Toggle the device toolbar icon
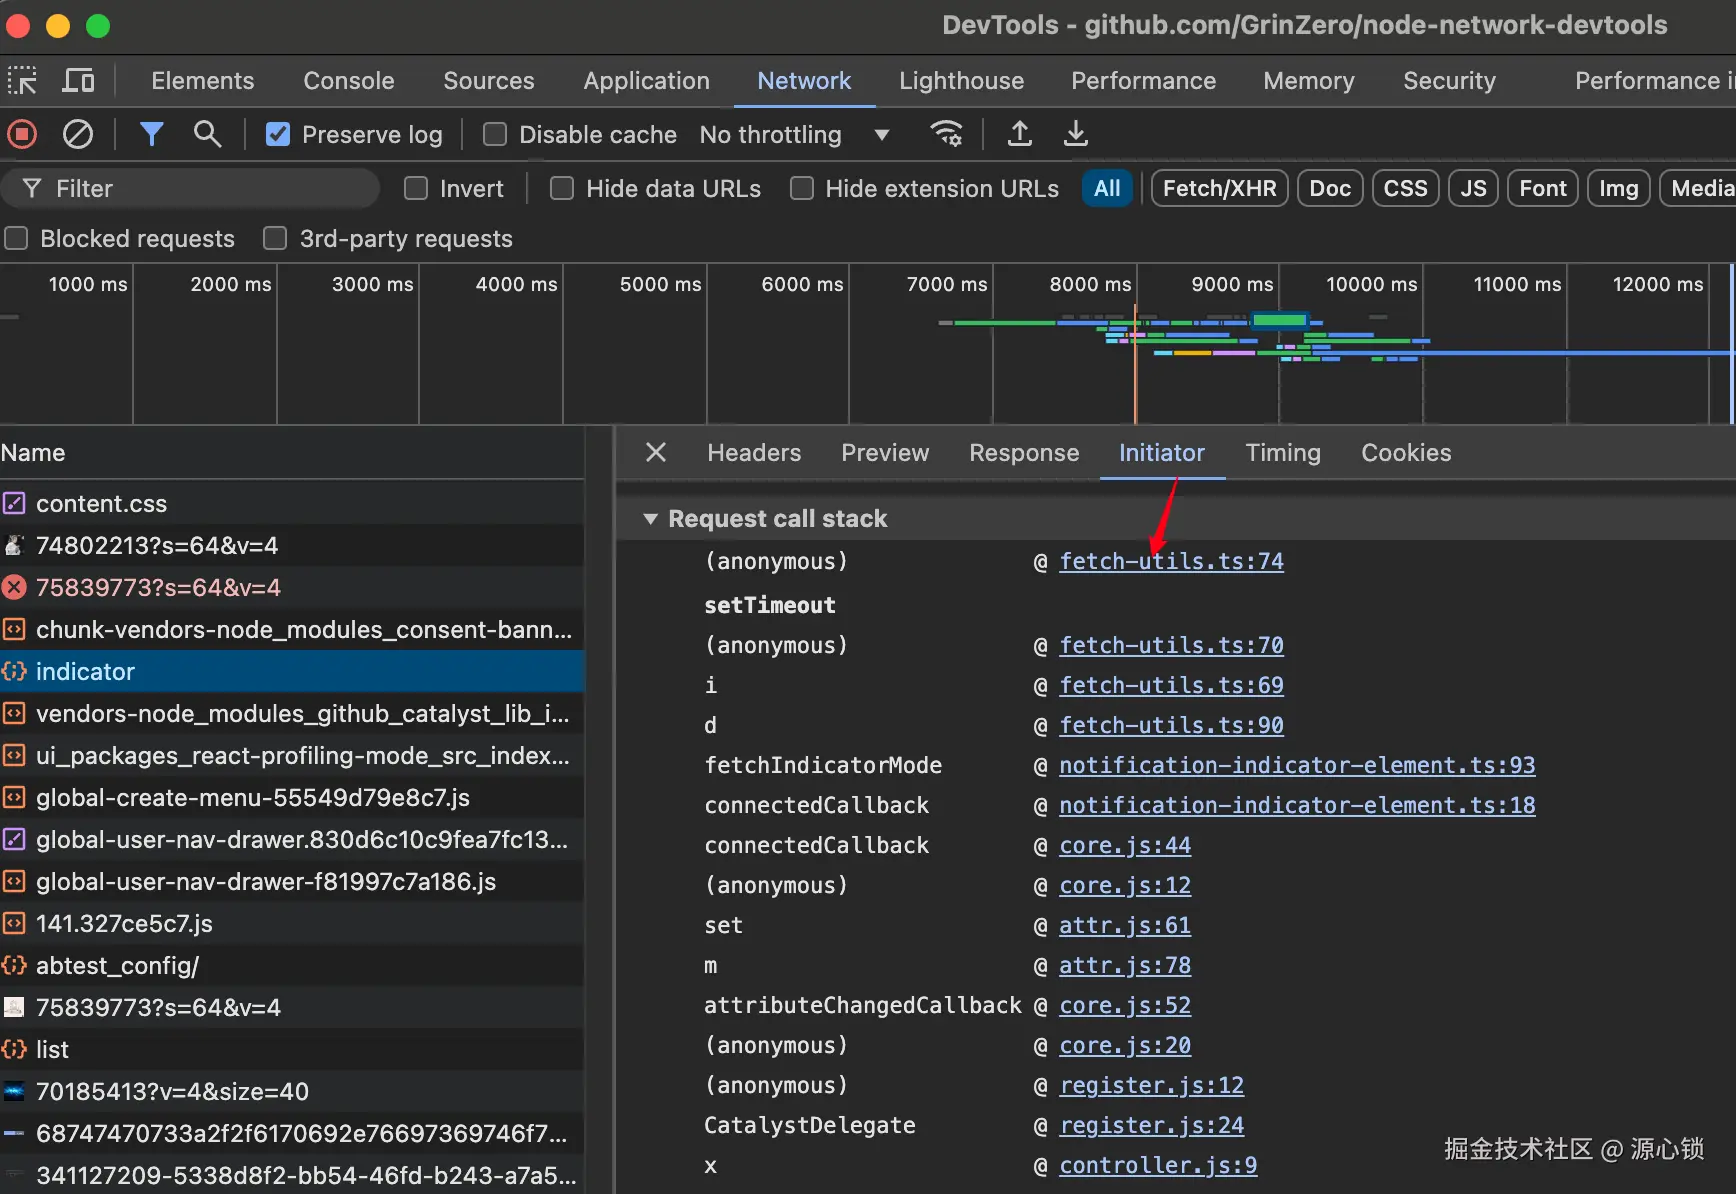 pyautogui.click(x=78, y=81)
